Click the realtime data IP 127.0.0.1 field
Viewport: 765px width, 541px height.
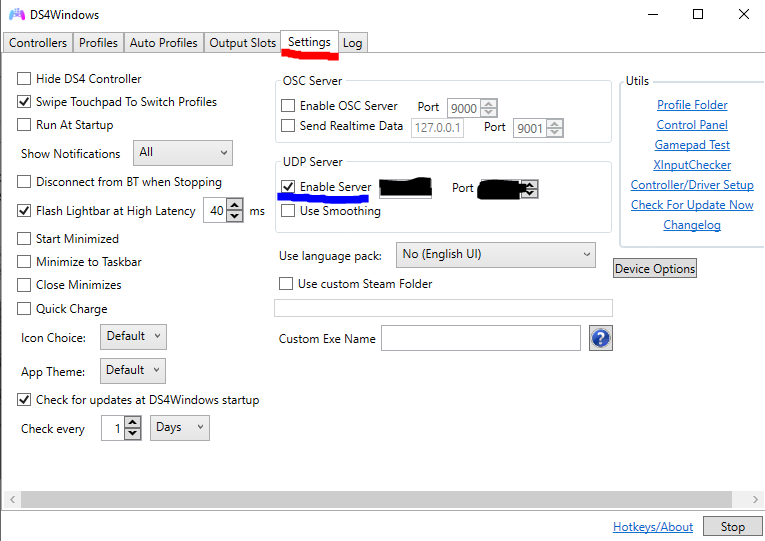437,128
